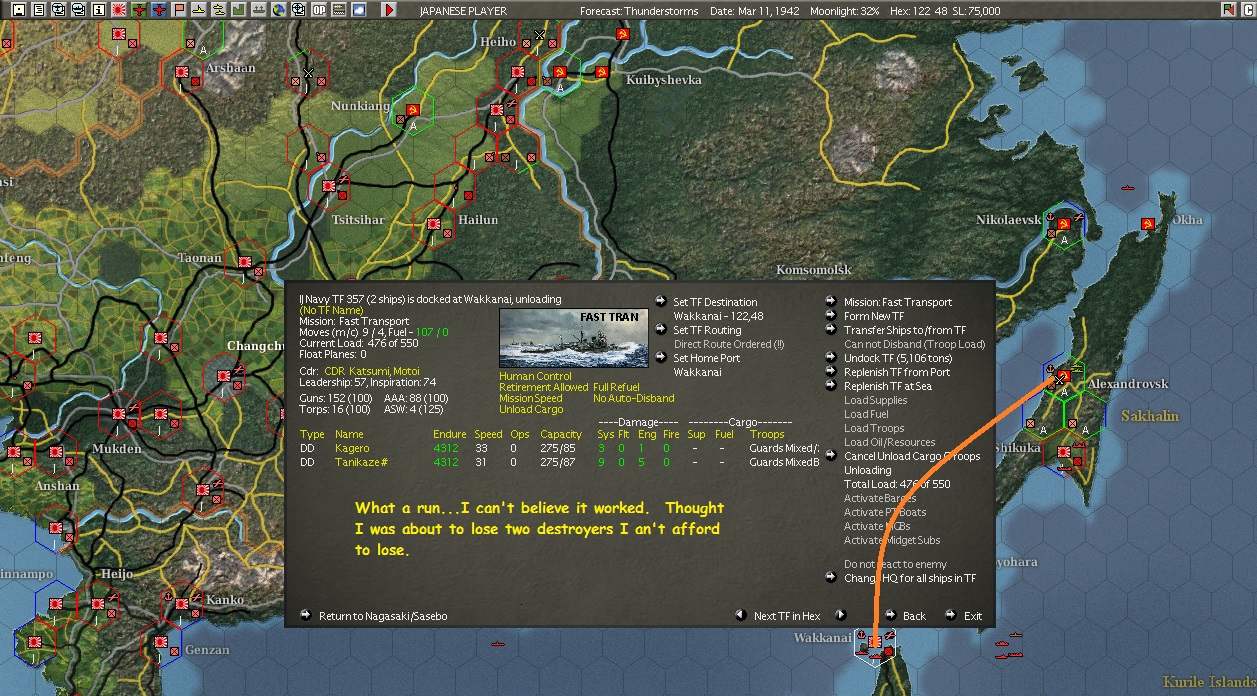1257x696 pixels.
Task: Click Return to Nagasaki/Sasebo
Action: (x=383, y=616)
